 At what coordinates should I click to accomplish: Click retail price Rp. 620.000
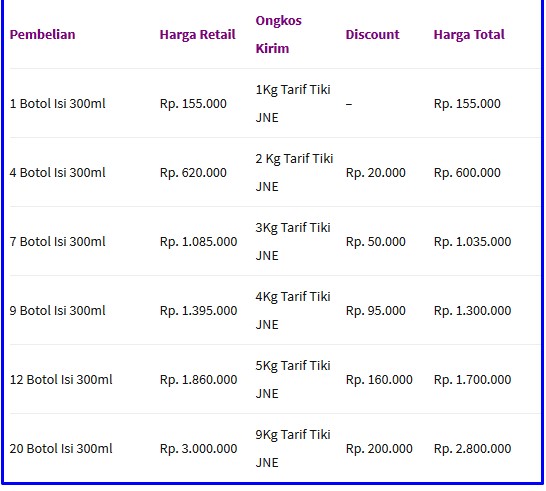[193, 172]
